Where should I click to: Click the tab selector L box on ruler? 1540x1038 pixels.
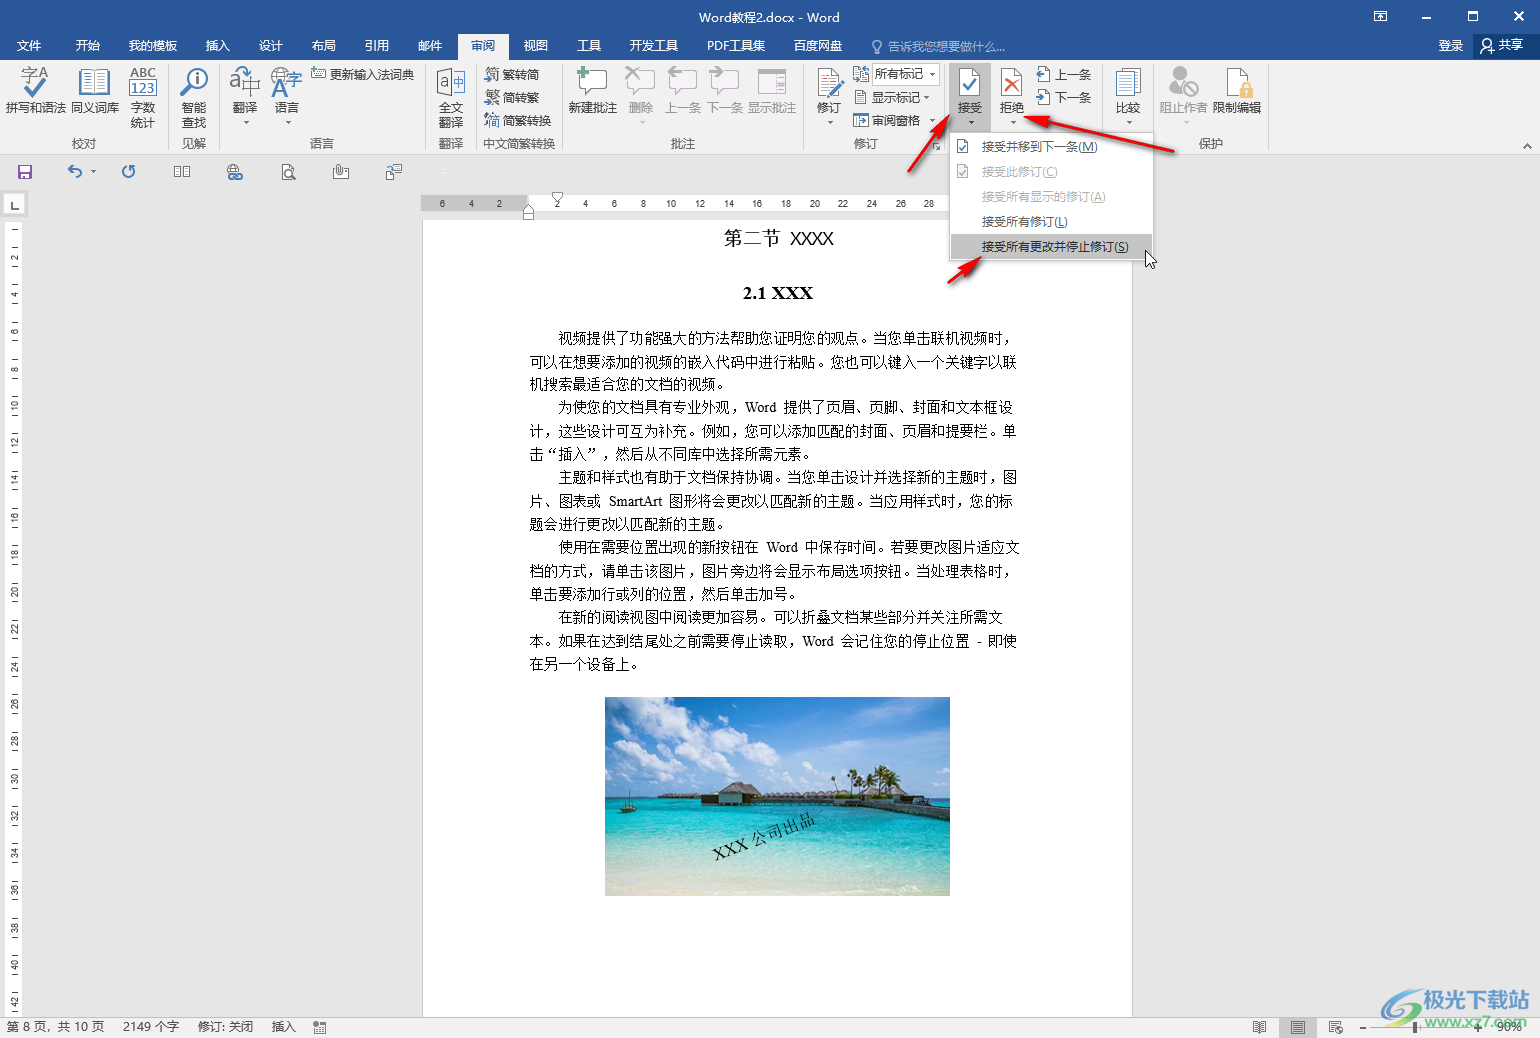pyautogui.click(x=14, y=205)
